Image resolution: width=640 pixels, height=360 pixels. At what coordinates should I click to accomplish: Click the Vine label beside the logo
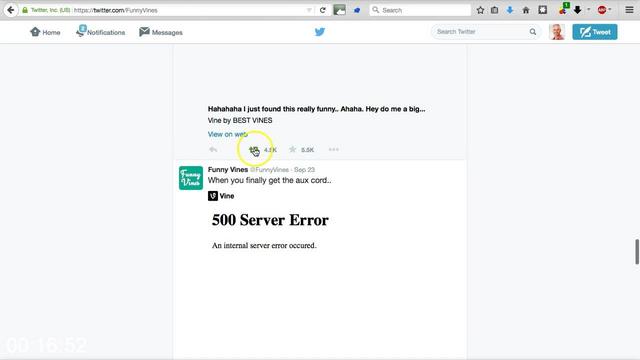click(x=227, y=196)
